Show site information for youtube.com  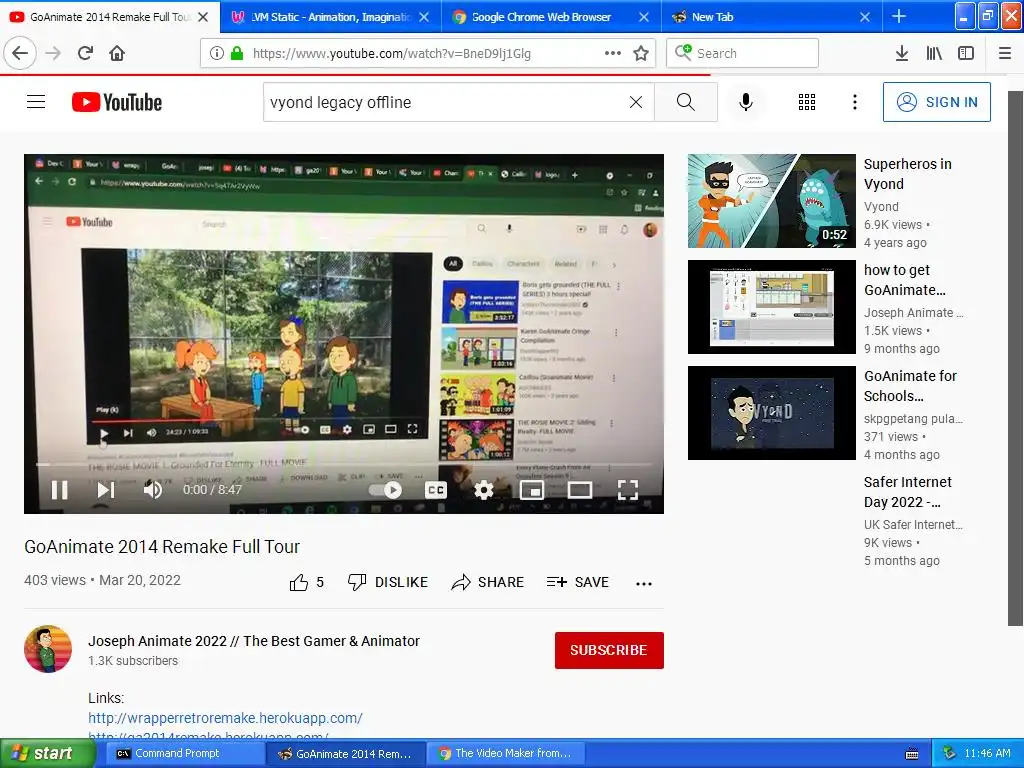217,53
